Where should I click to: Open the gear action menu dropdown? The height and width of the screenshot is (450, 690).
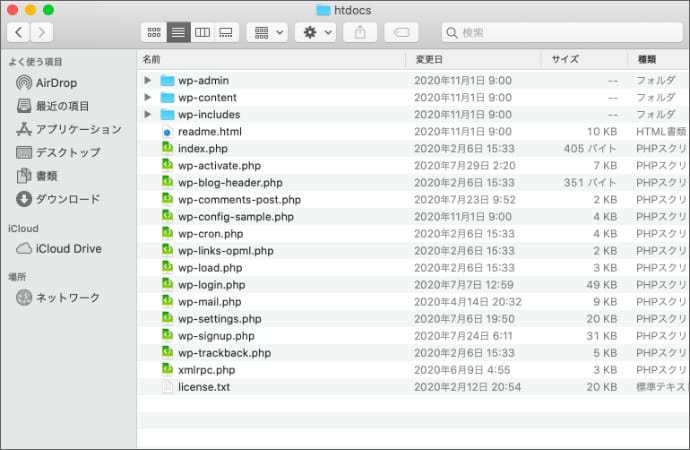(315, 33)
